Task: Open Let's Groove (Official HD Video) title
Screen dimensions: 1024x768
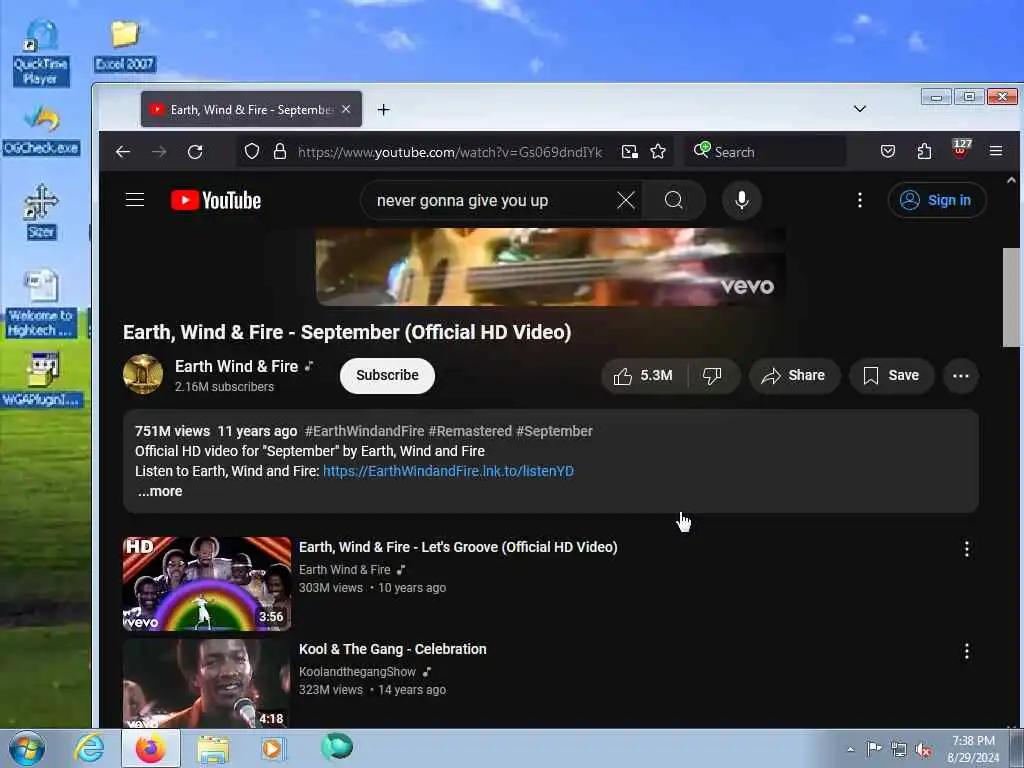Action: 458,547
